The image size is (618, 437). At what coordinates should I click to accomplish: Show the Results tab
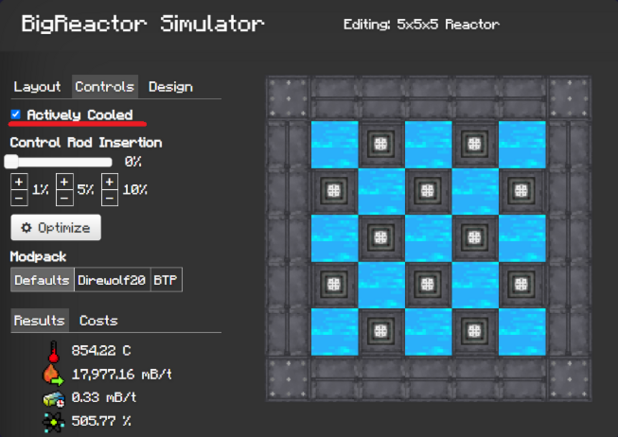click(40, 320)
